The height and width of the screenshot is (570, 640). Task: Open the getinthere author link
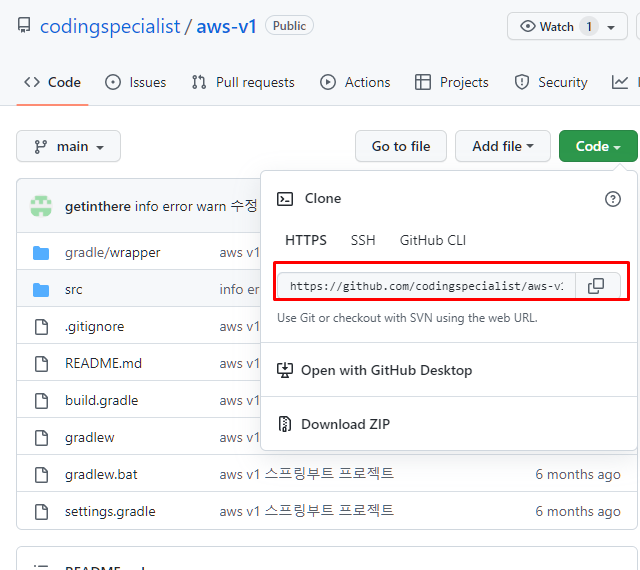click(98, 207)
